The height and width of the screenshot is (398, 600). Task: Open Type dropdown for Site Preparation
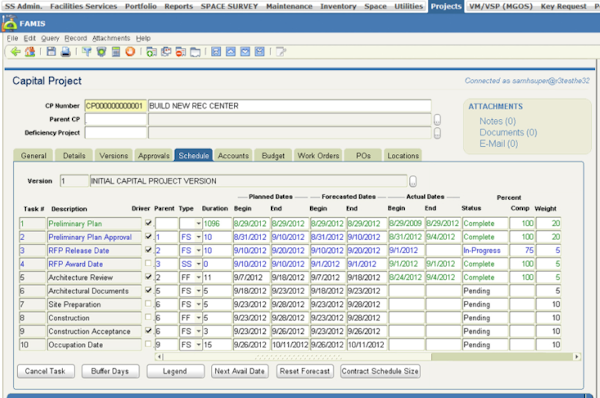point(198,304)
